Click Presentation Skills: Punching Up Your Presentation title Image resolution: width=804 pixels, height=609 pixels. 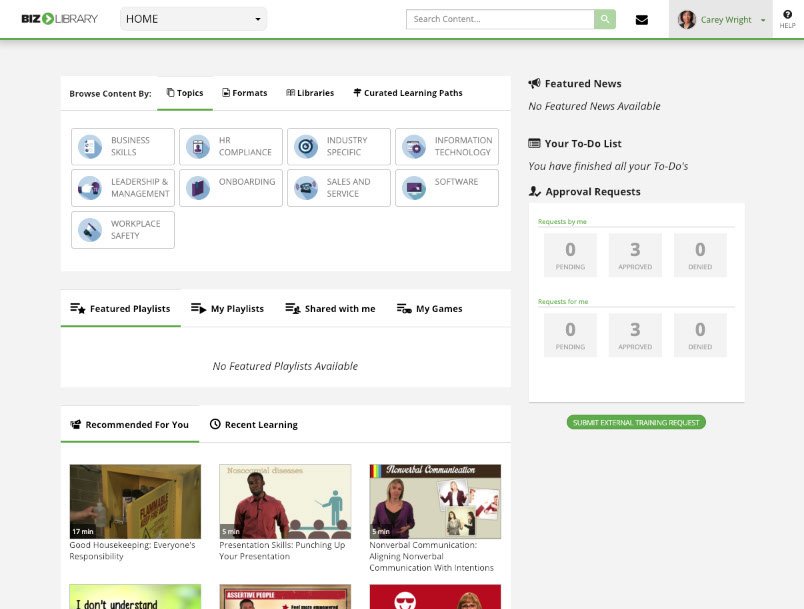coord(282,551)
